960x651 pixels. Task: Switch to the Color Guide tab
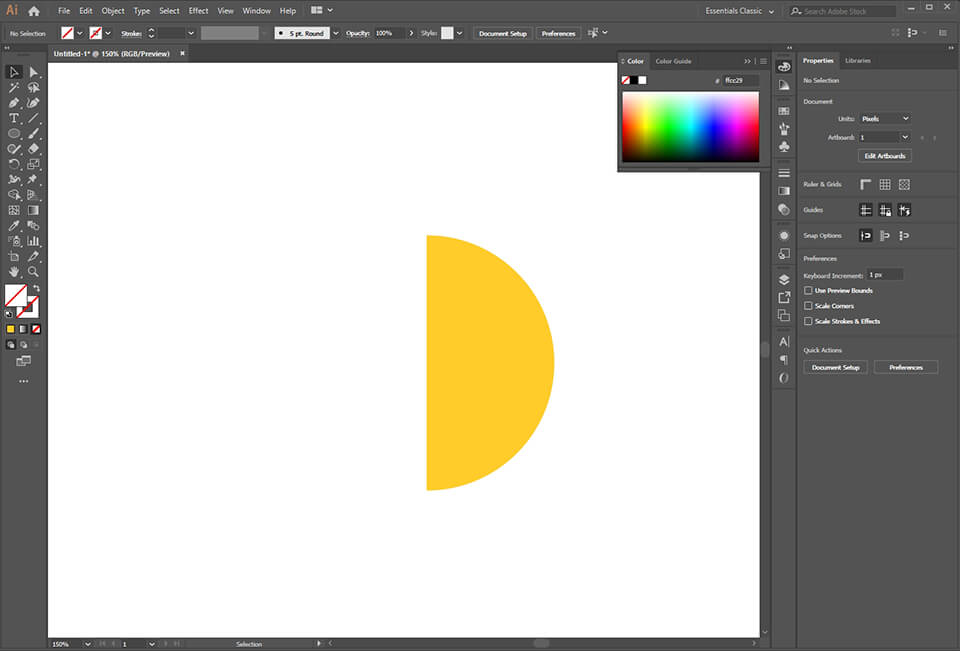click(x=672, y=61)
